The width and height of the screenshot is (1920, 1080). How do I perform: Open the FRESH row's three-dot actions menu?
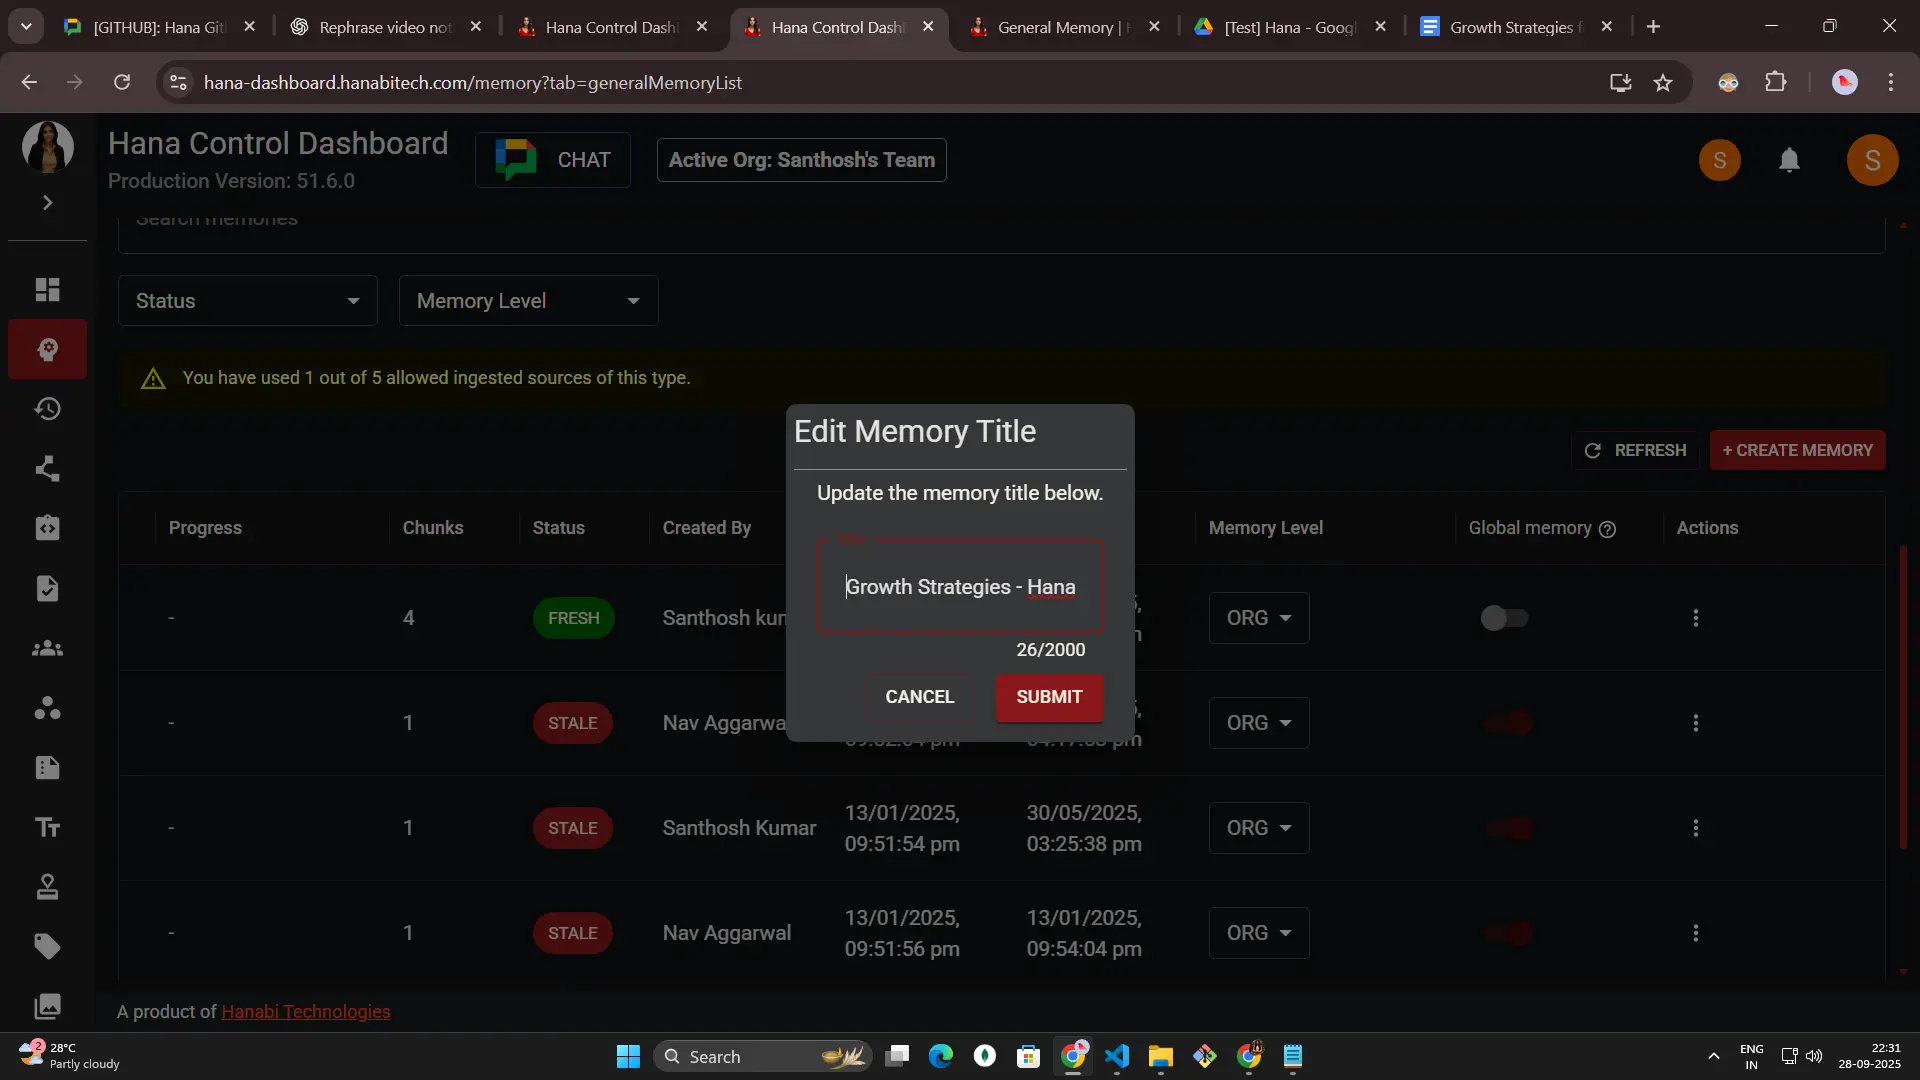(x=1695, y=618)
